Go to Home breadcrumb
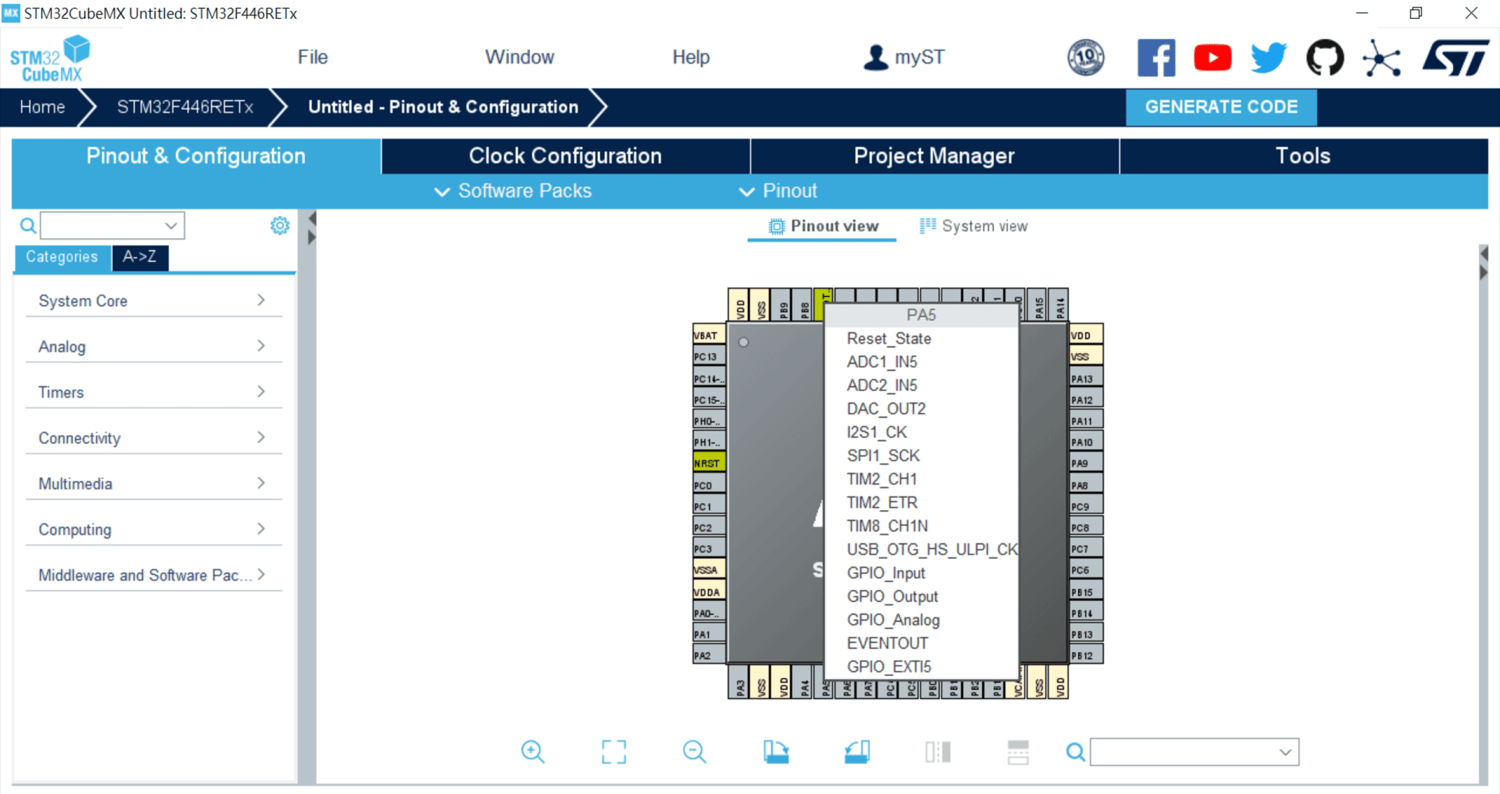1500x794 pixels. point(42,107)
